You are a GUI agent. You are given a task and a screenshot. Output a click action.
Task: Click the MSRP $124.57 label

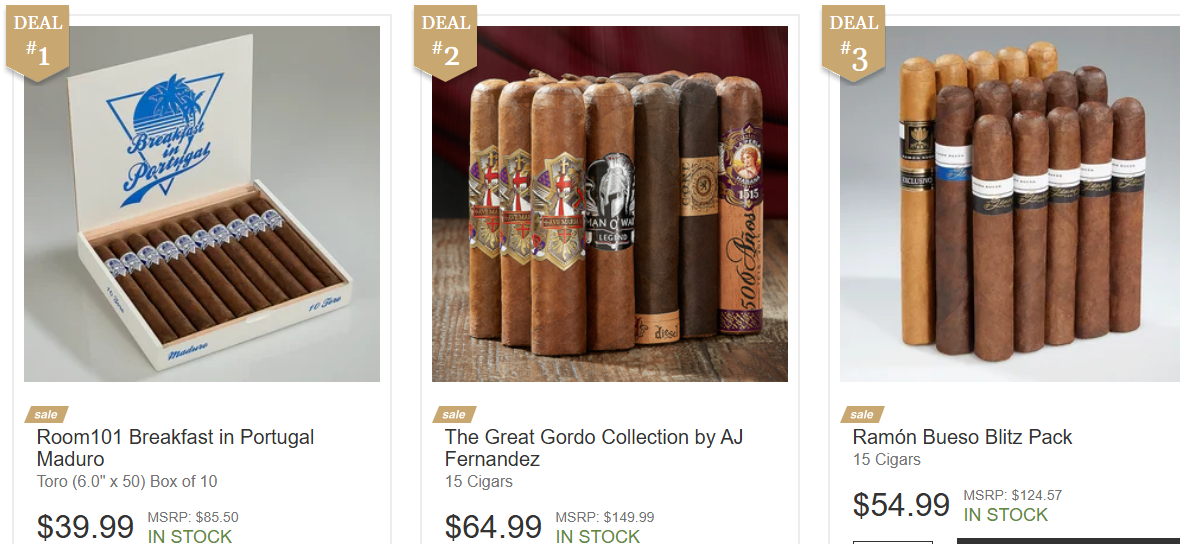tap(1012, 495)
